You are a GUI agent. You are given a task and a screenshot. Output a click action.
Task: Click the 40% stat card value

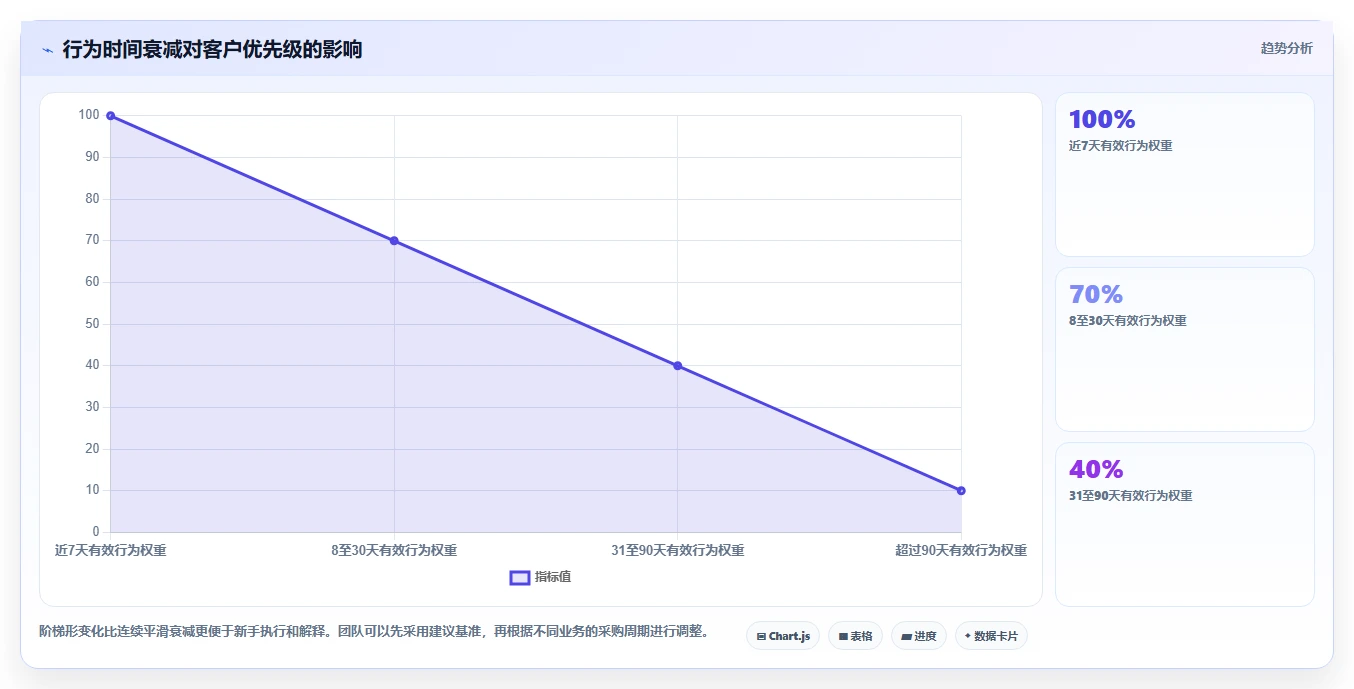pyautogui.click(x=1095, y=469)
